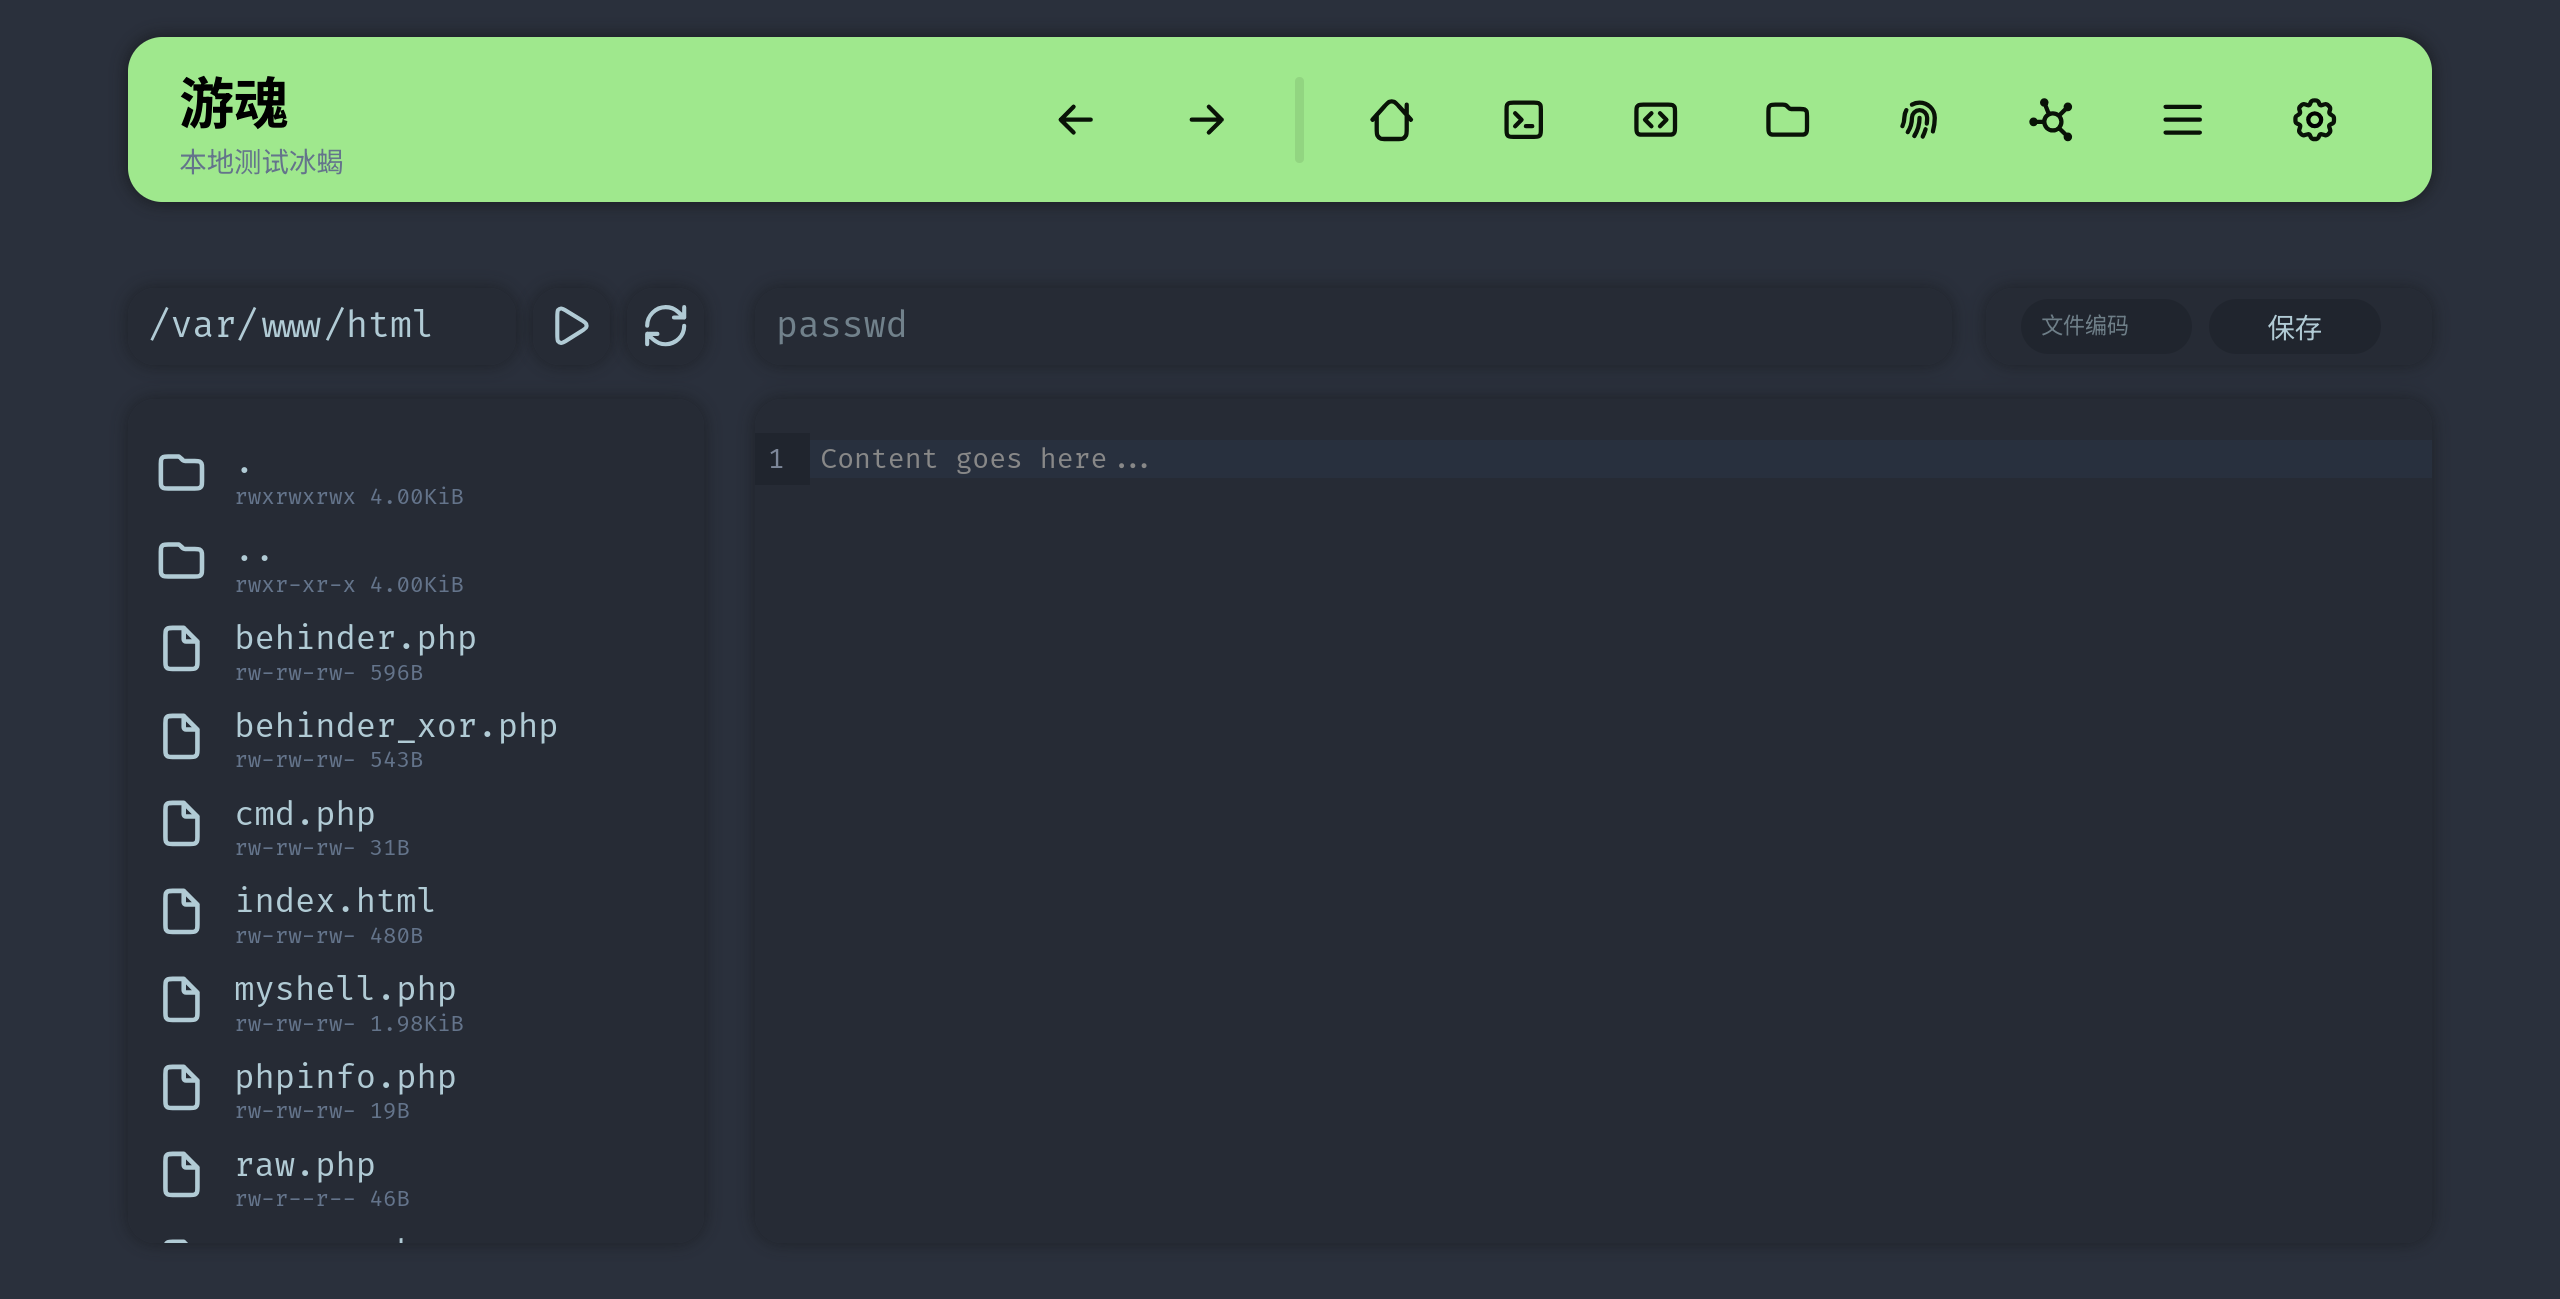The height and width of the screenshot is (1299, 2560).
Task: Refresh the directory listing
Action: [x=665, y=326]
